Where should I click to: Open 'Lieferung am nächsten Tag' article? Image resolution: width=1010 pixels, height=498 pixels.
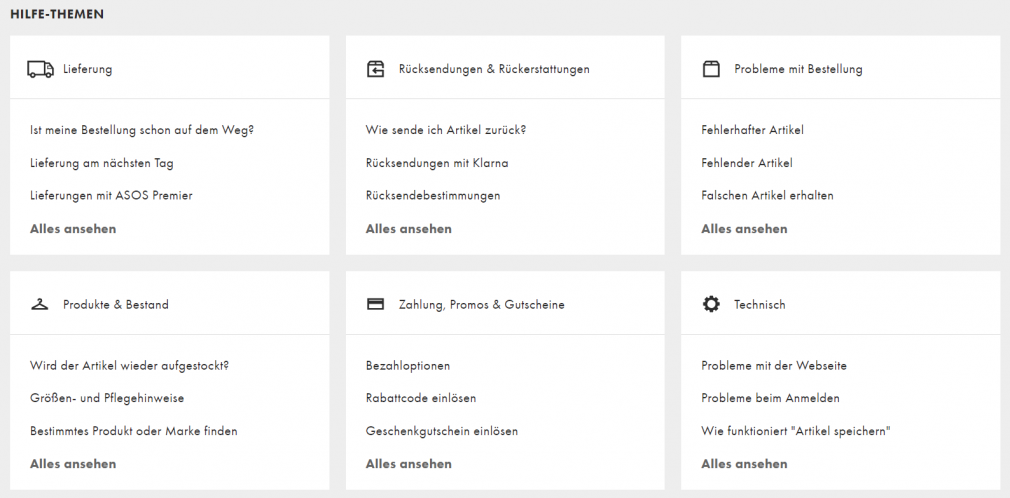click(102, 163)
